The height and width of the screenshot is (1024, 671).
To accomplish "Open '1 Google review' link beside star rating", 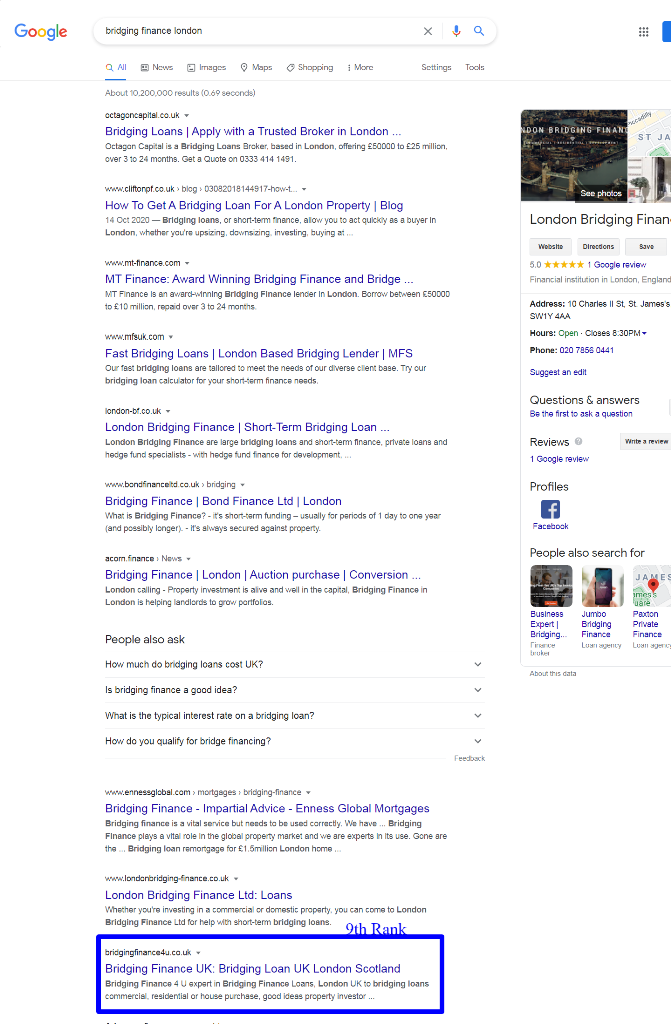I will click(616, 264).
